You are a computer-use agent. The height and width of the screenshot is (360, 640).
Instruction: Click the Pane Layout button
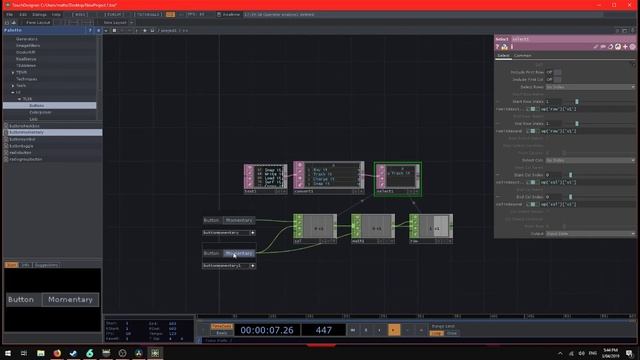pos(38,23)
